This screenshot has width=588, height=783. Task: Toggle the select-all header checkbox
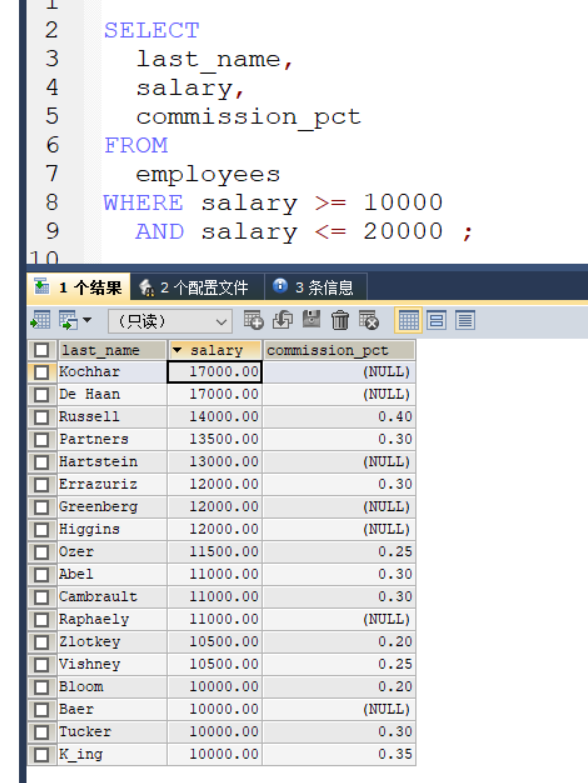click(42, 350)
